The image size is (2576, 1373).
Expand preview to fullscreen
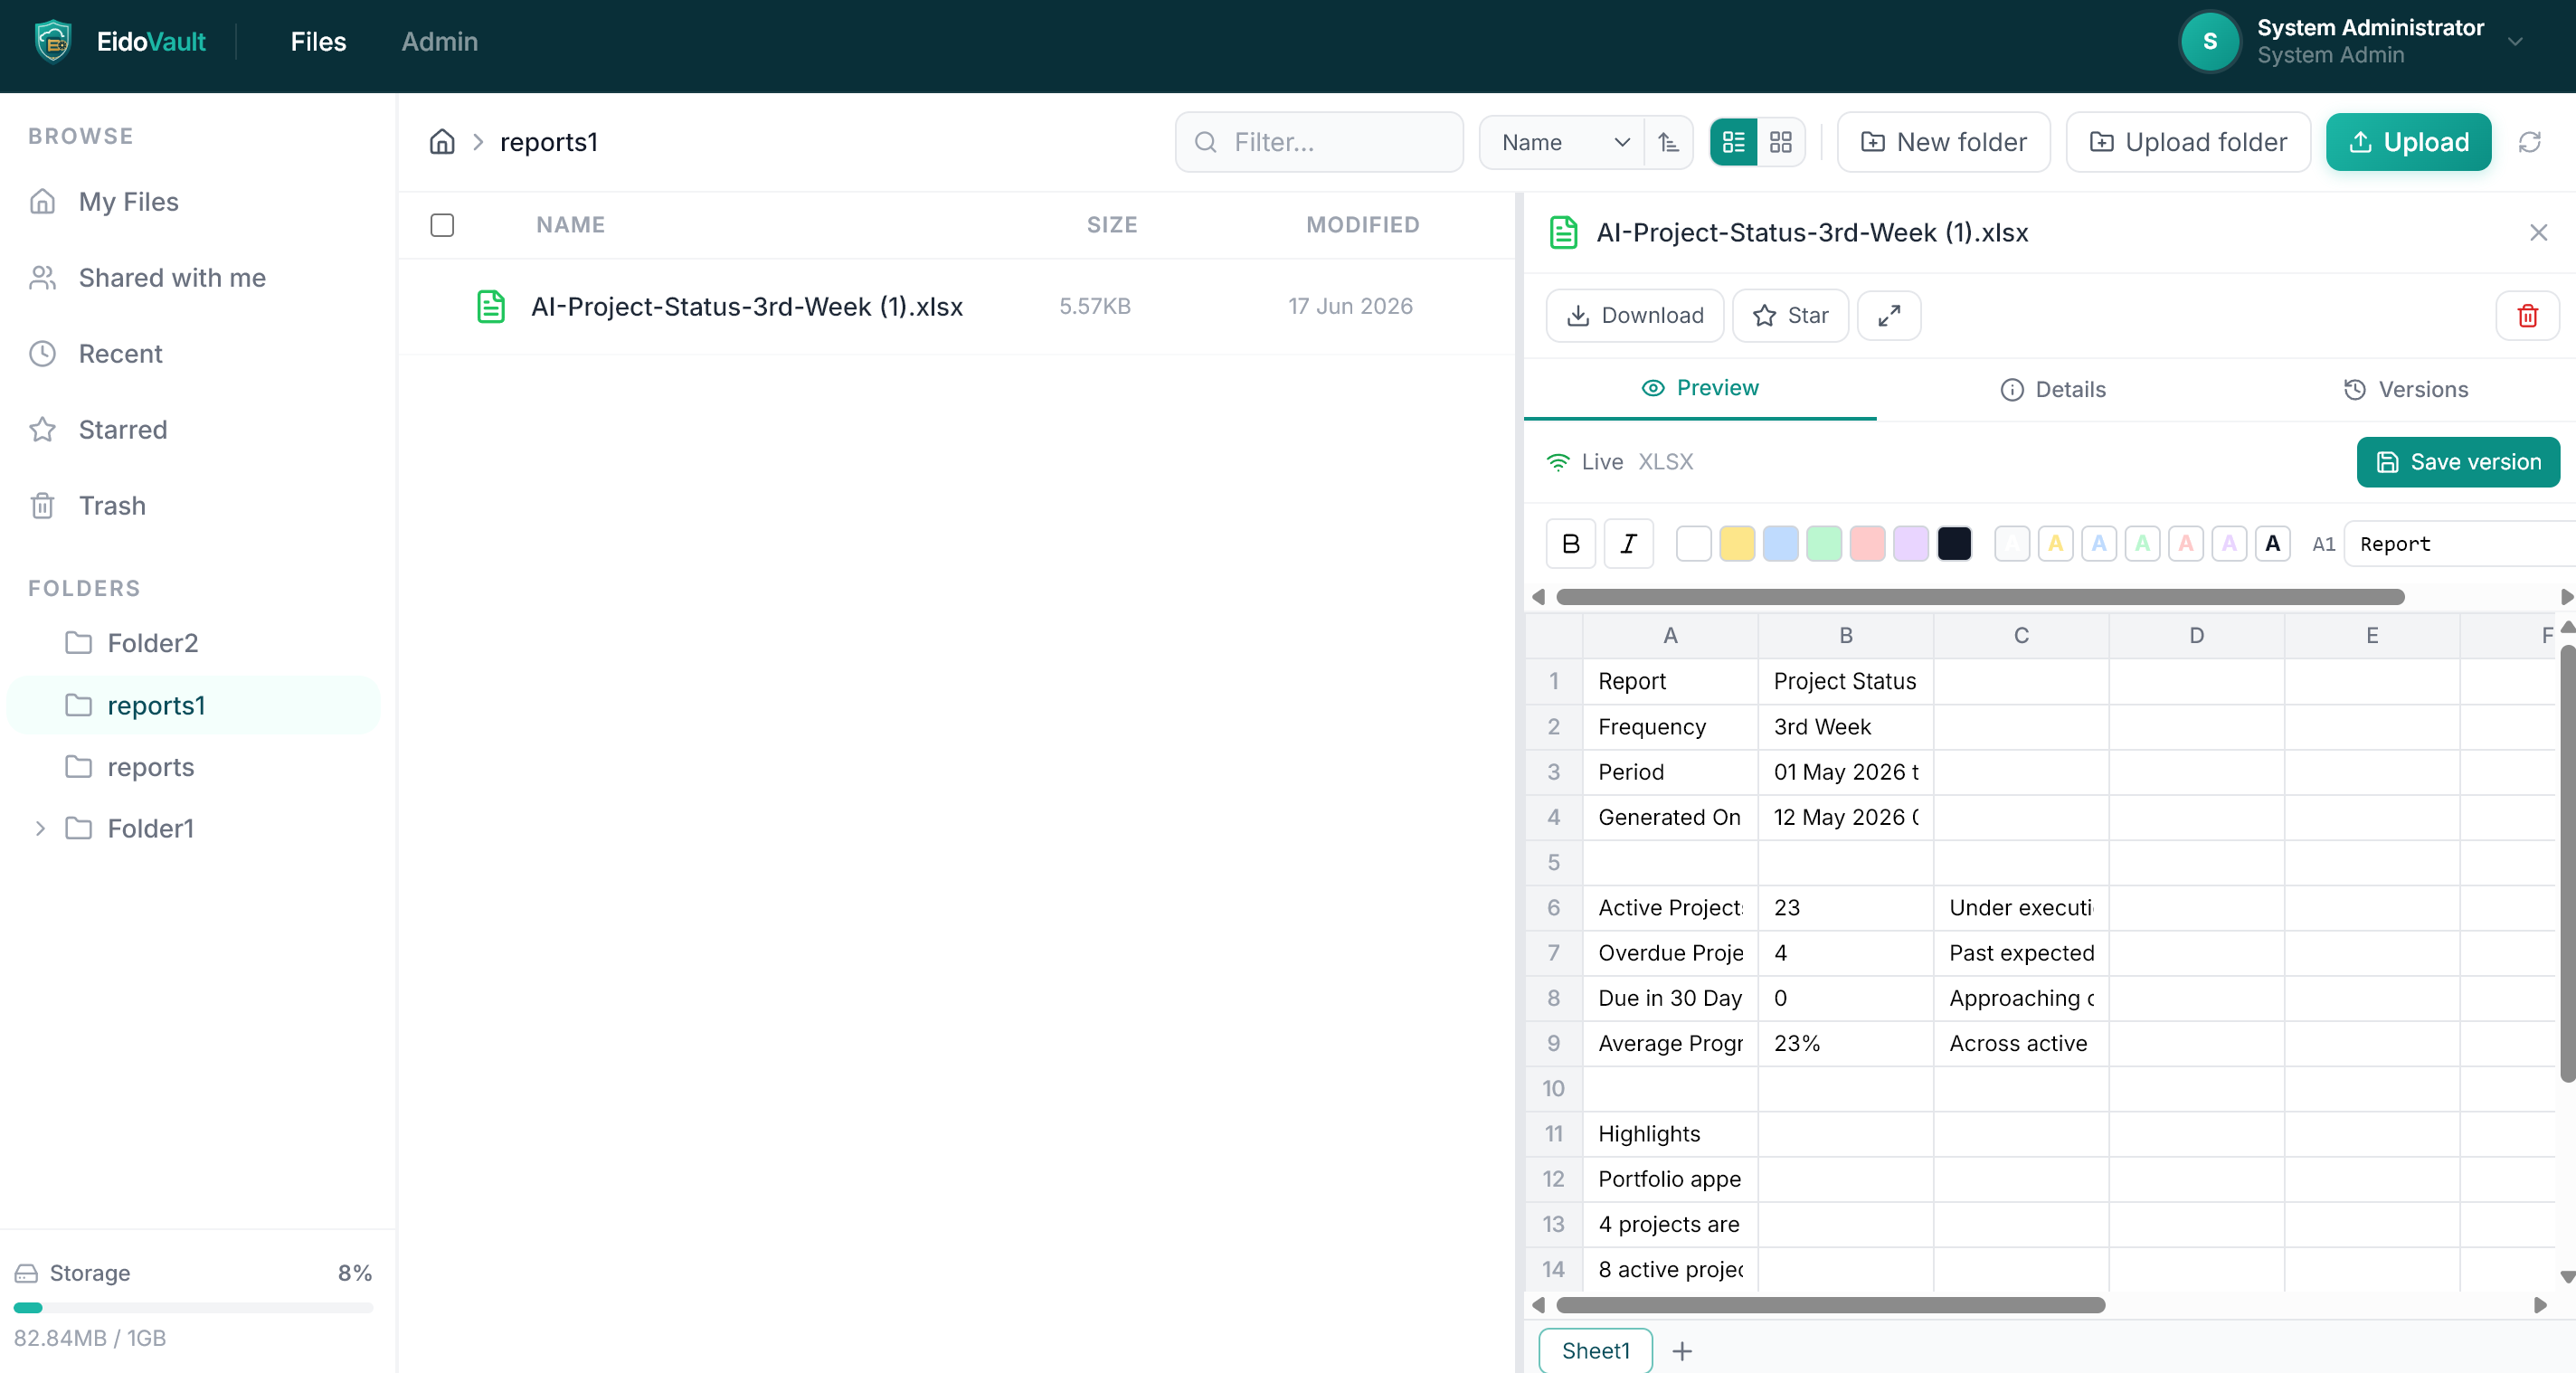(1889, 316)
